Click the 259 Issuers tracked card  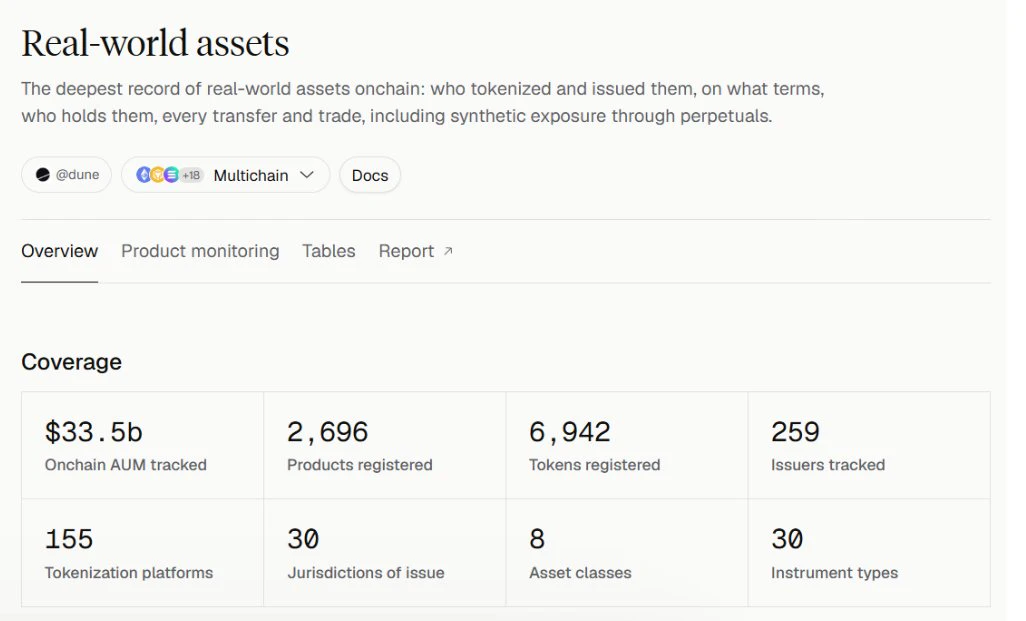(x=869, y=446)
